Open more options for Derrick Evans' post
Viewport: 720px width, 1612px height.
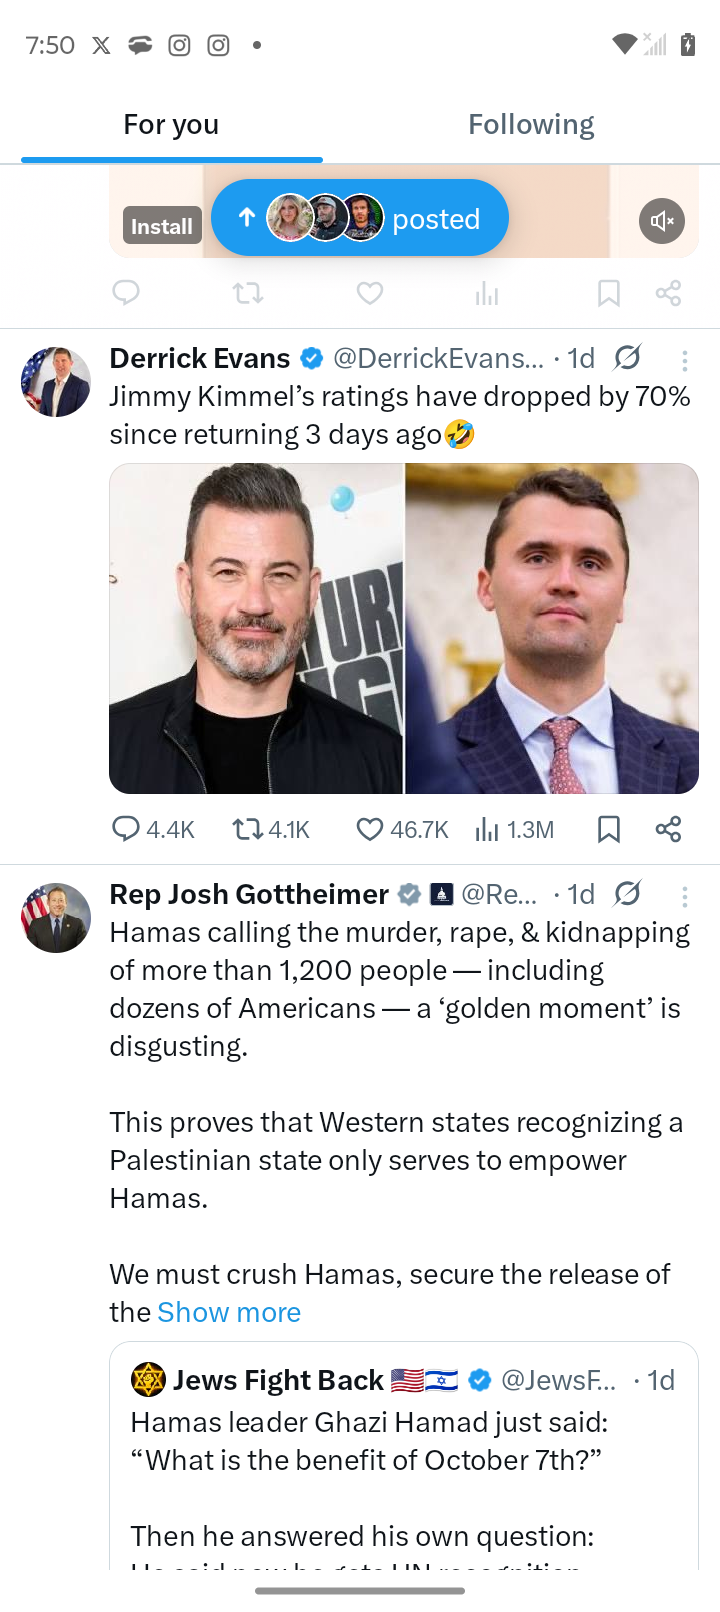pyautogui.click(x=685, y=360)
